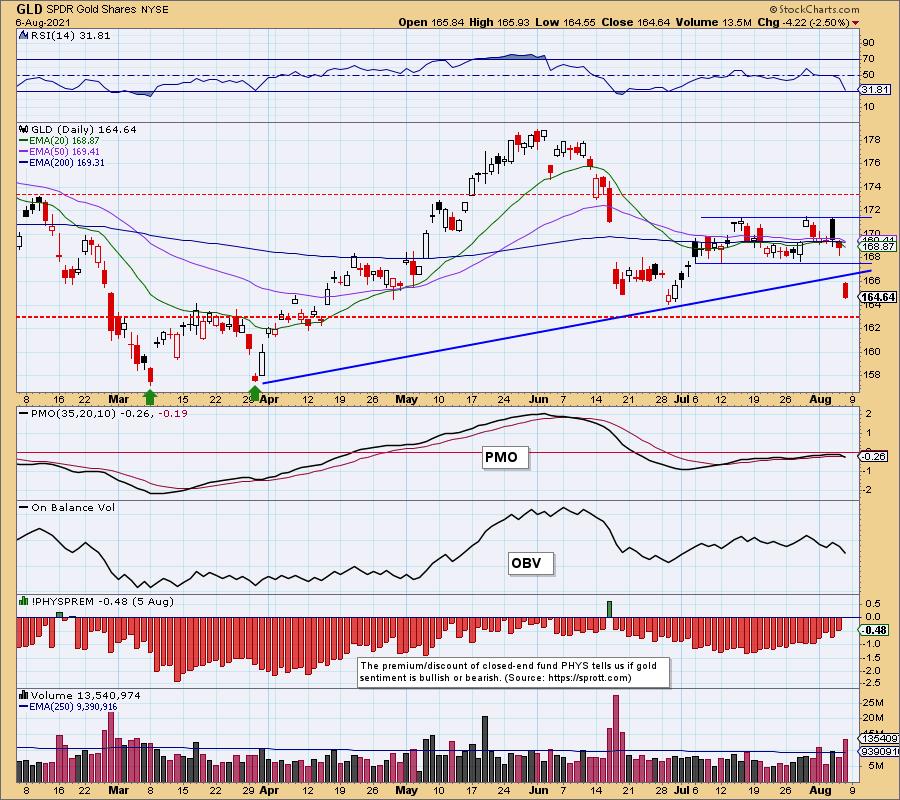The image size is (900, 800).
Task: Click the RSI(14) panel indicator icon
Action: click(x=24, y=35)
